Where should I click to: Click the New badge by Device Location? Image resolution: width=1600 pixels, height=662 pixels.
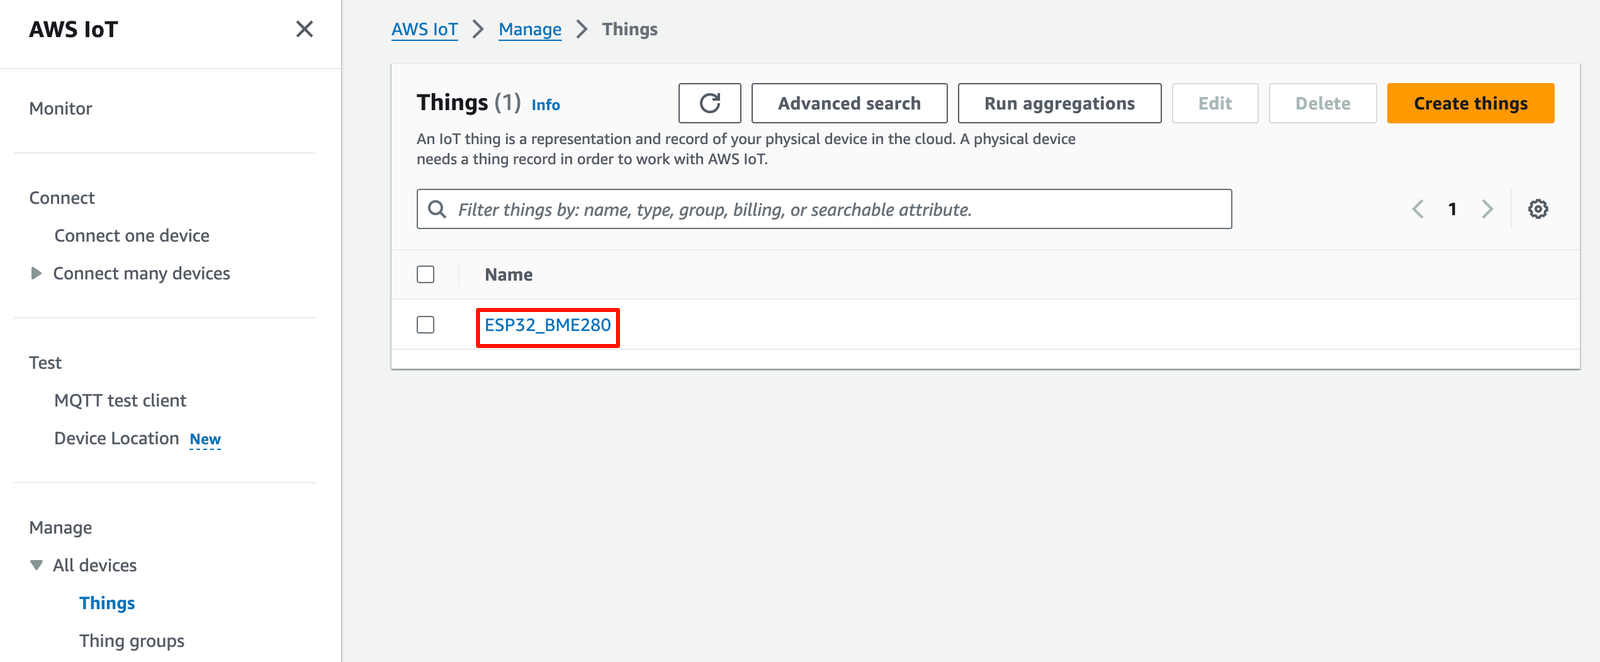tap(205, 439)
